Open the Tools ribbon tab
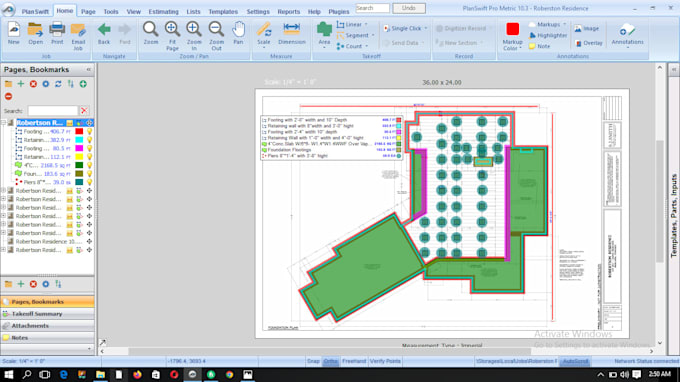This screenshot has height=382, width=680. pyautogui.click(x=111, y=12)
